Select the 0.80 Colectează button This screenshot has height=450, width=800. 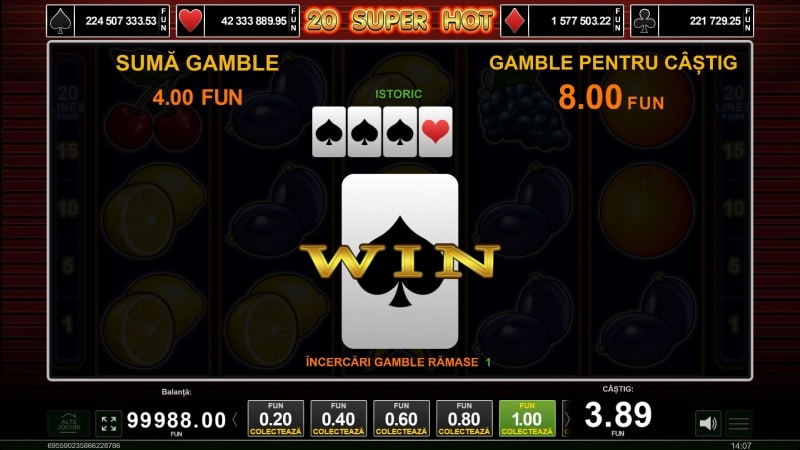pos(464,418)
